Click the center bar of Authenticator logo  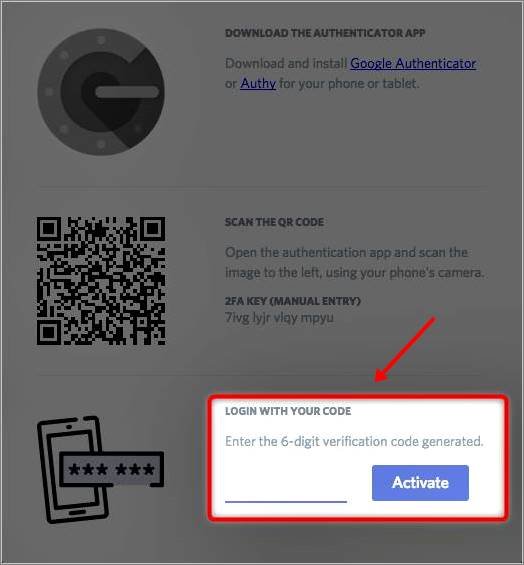point(127,92)
